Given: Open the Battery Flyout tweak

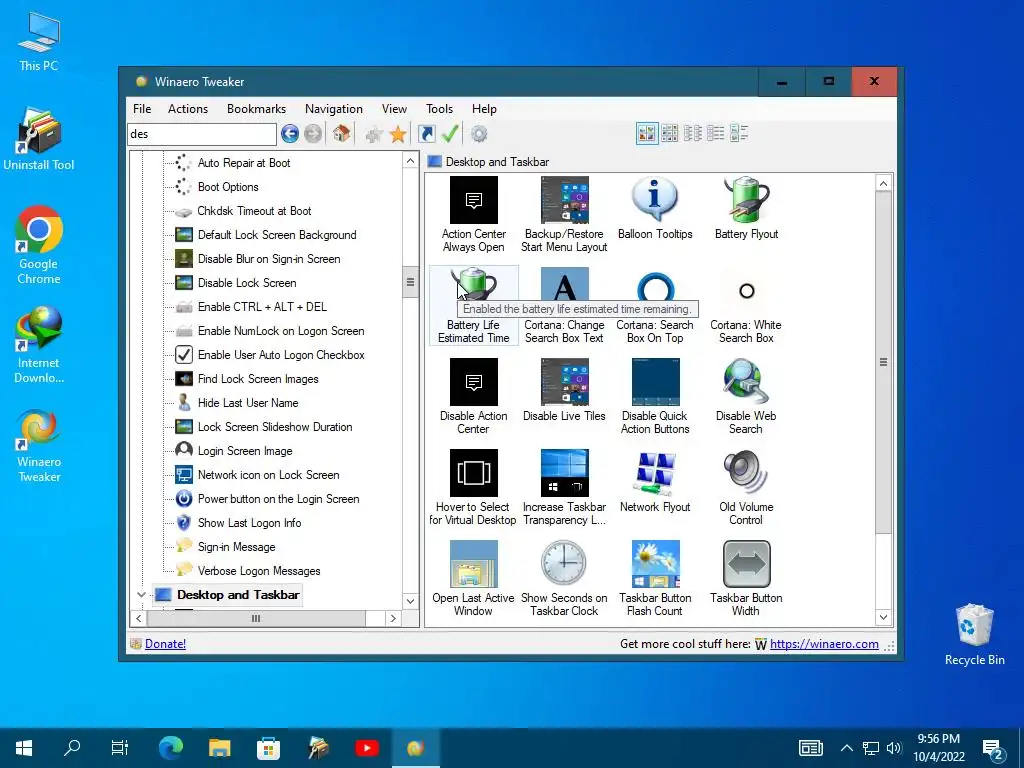Looking at the screenshot, I should (x=746, y=208).
